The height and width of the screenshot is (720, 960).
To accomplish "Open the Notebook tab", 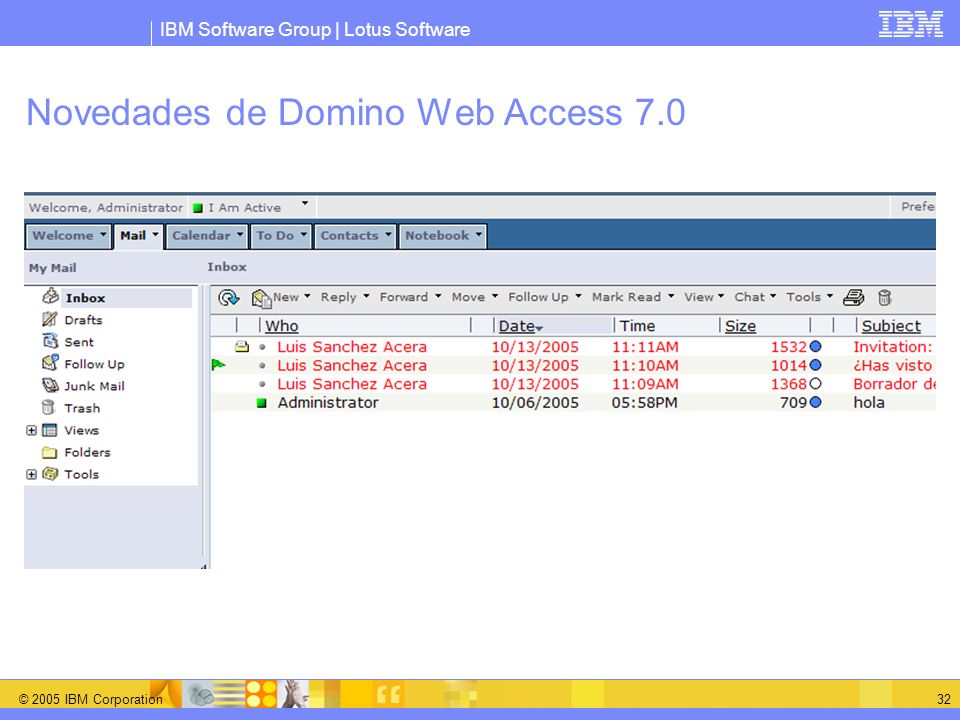I will tap(443, 236).
